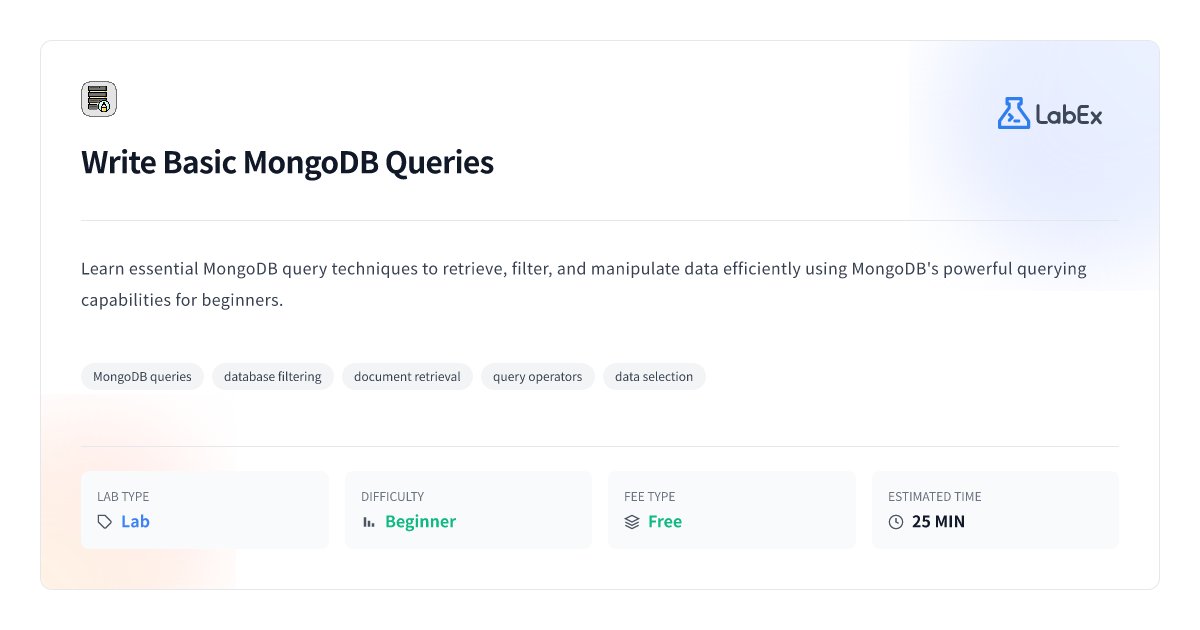This screenshot has height=630, width=1200.
Task: Select the database filtering tag
Action: point(273,376)
